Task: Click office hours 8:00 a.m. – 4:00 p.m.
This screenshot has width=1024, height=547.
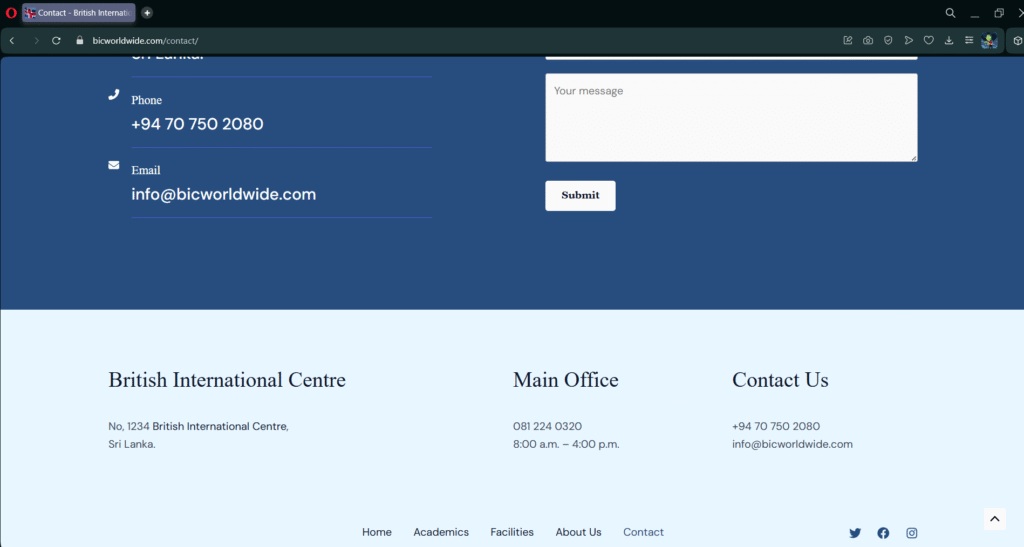Action: pyautogui.click(x=566, y=444)
